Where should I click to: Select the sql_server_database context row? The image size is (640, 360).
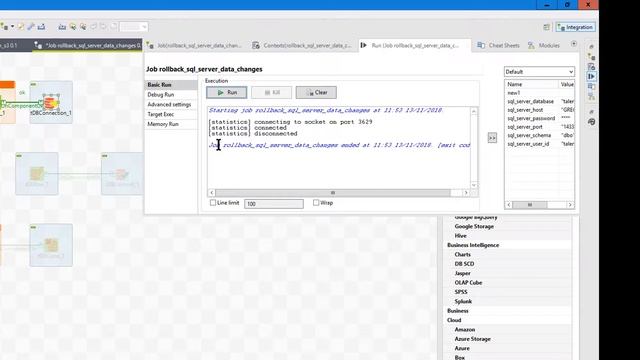point(539,101)
